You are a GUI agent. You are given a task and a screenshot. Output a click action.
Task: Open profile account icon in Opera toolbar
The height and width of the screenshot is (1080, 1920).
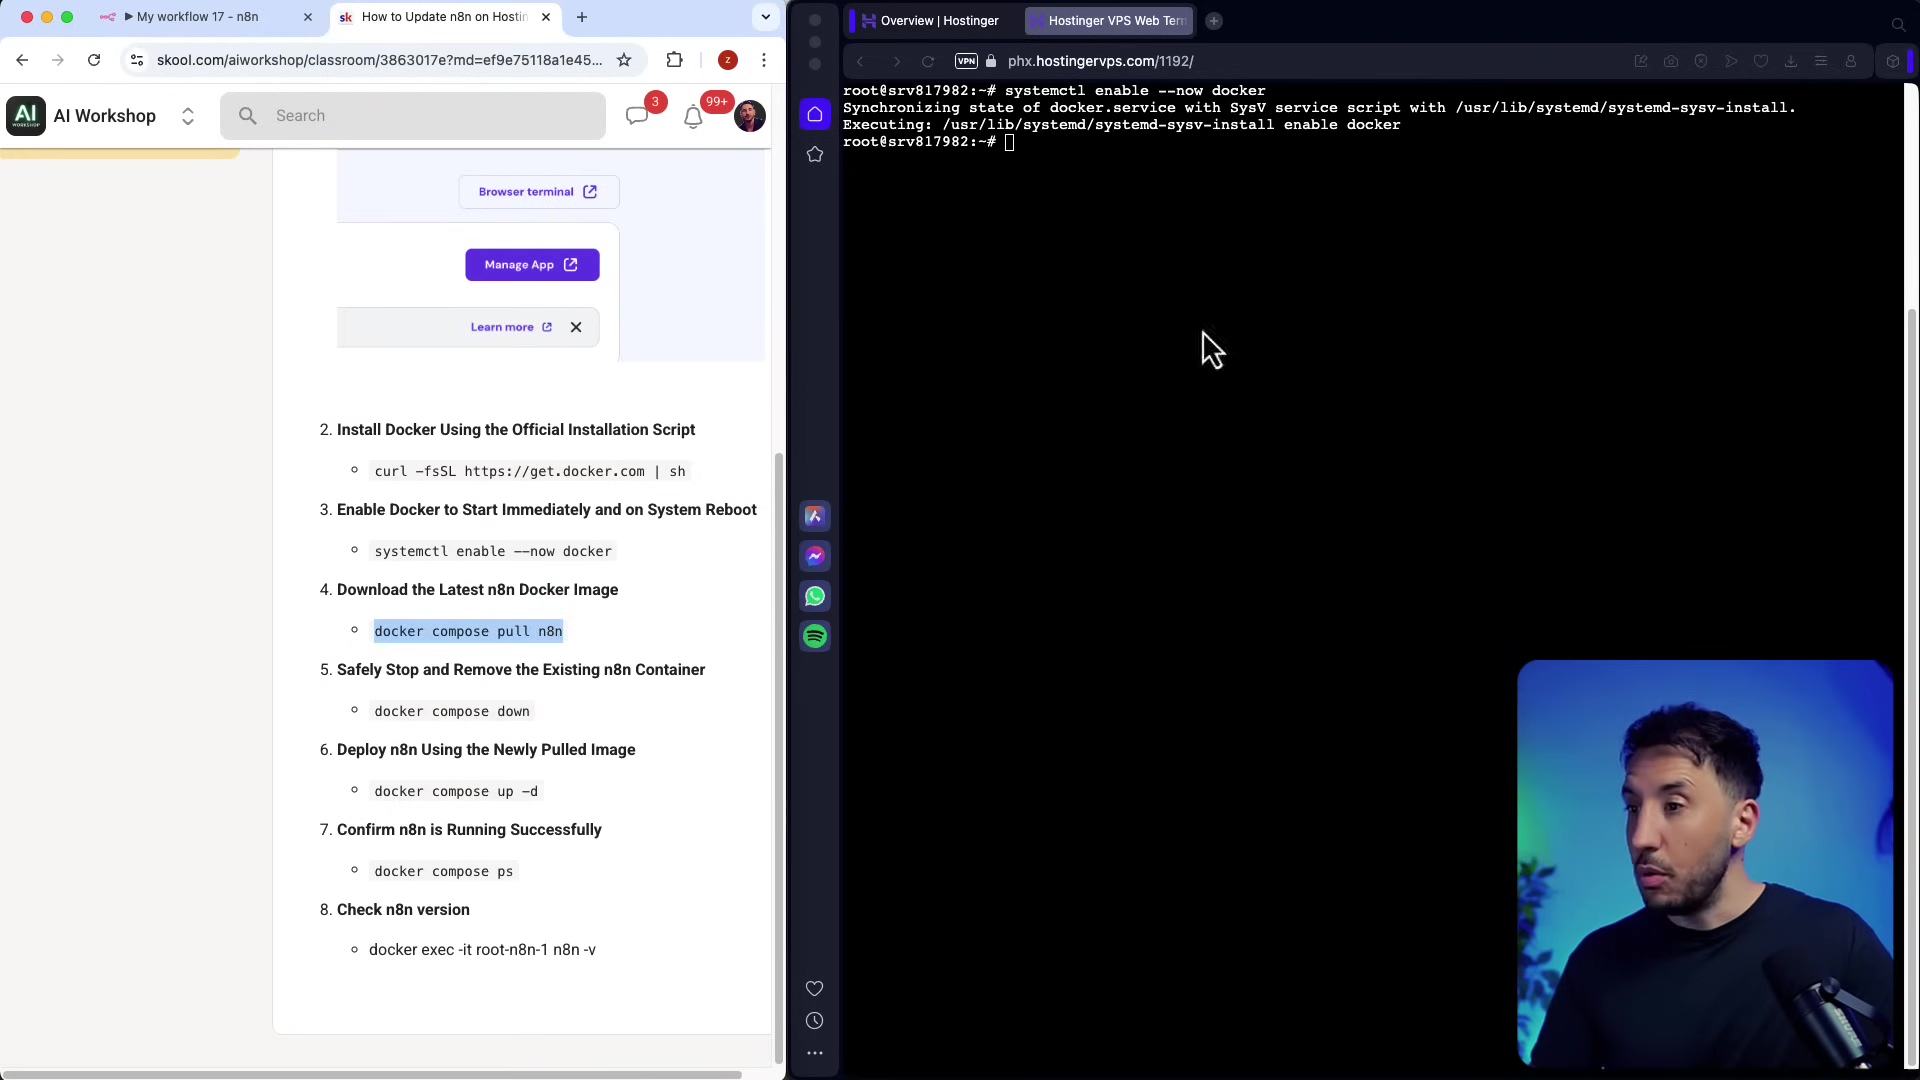point(1851,61)
